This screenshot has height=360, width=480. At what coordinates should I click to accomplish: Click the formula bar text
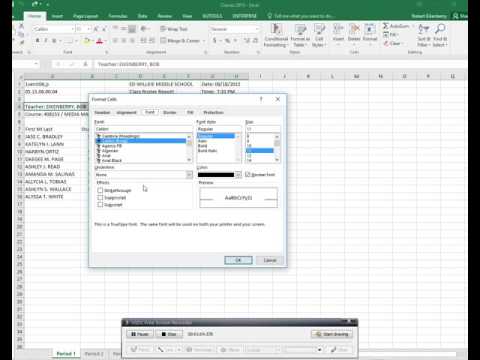point(129,64)
